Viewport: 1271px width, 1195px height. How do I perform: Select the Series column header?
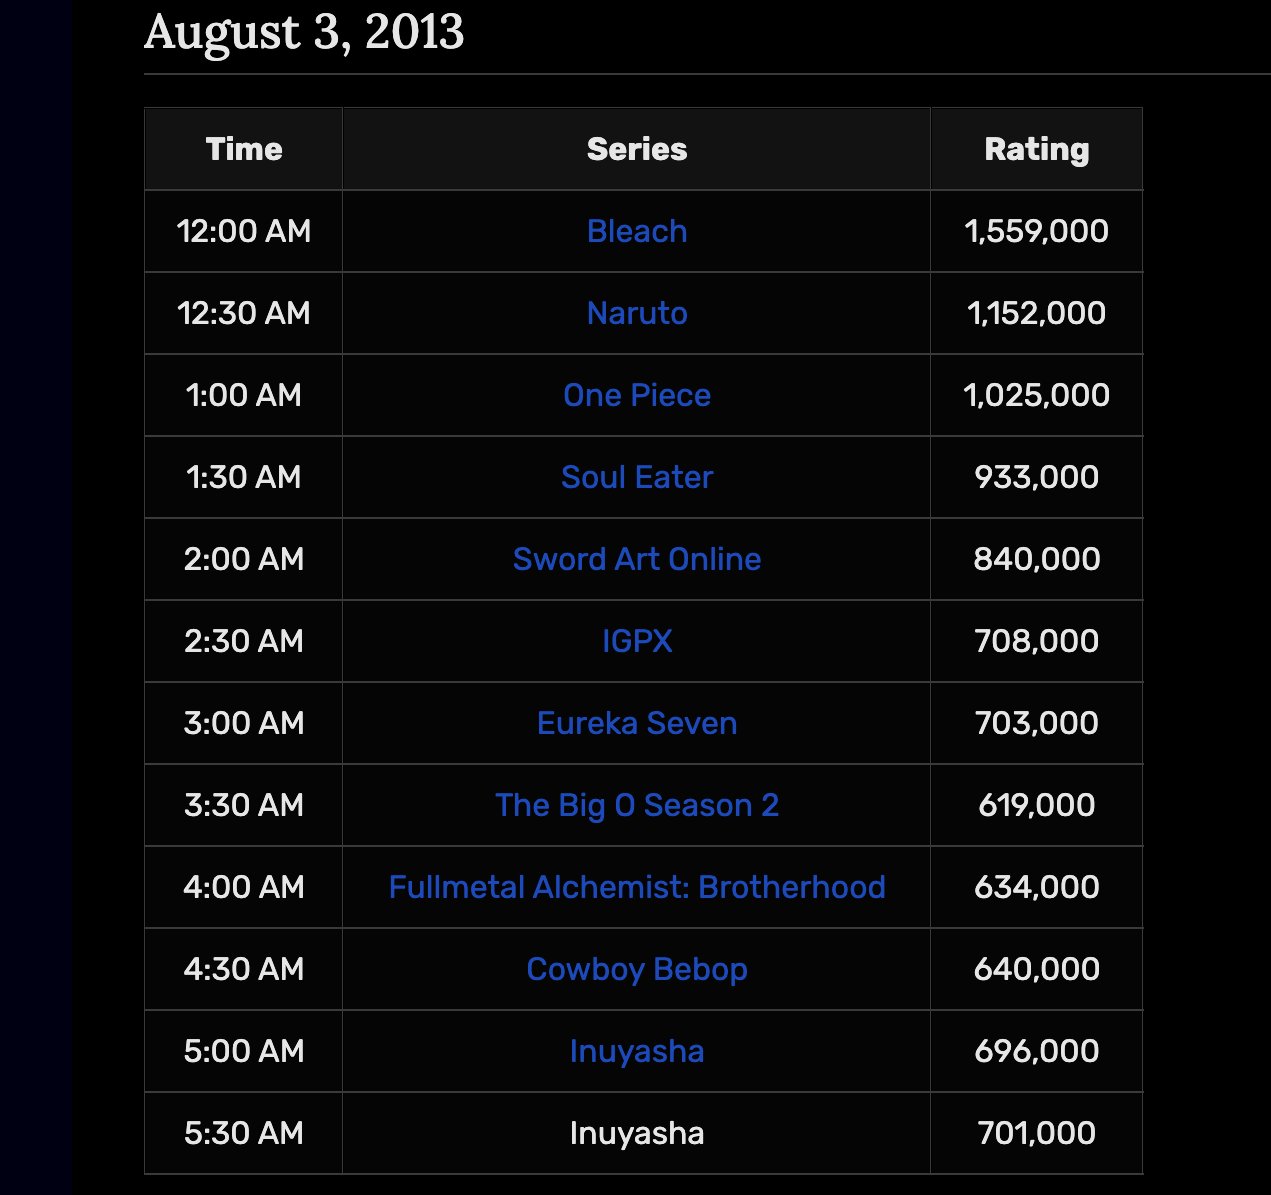(x=637, y=149)
